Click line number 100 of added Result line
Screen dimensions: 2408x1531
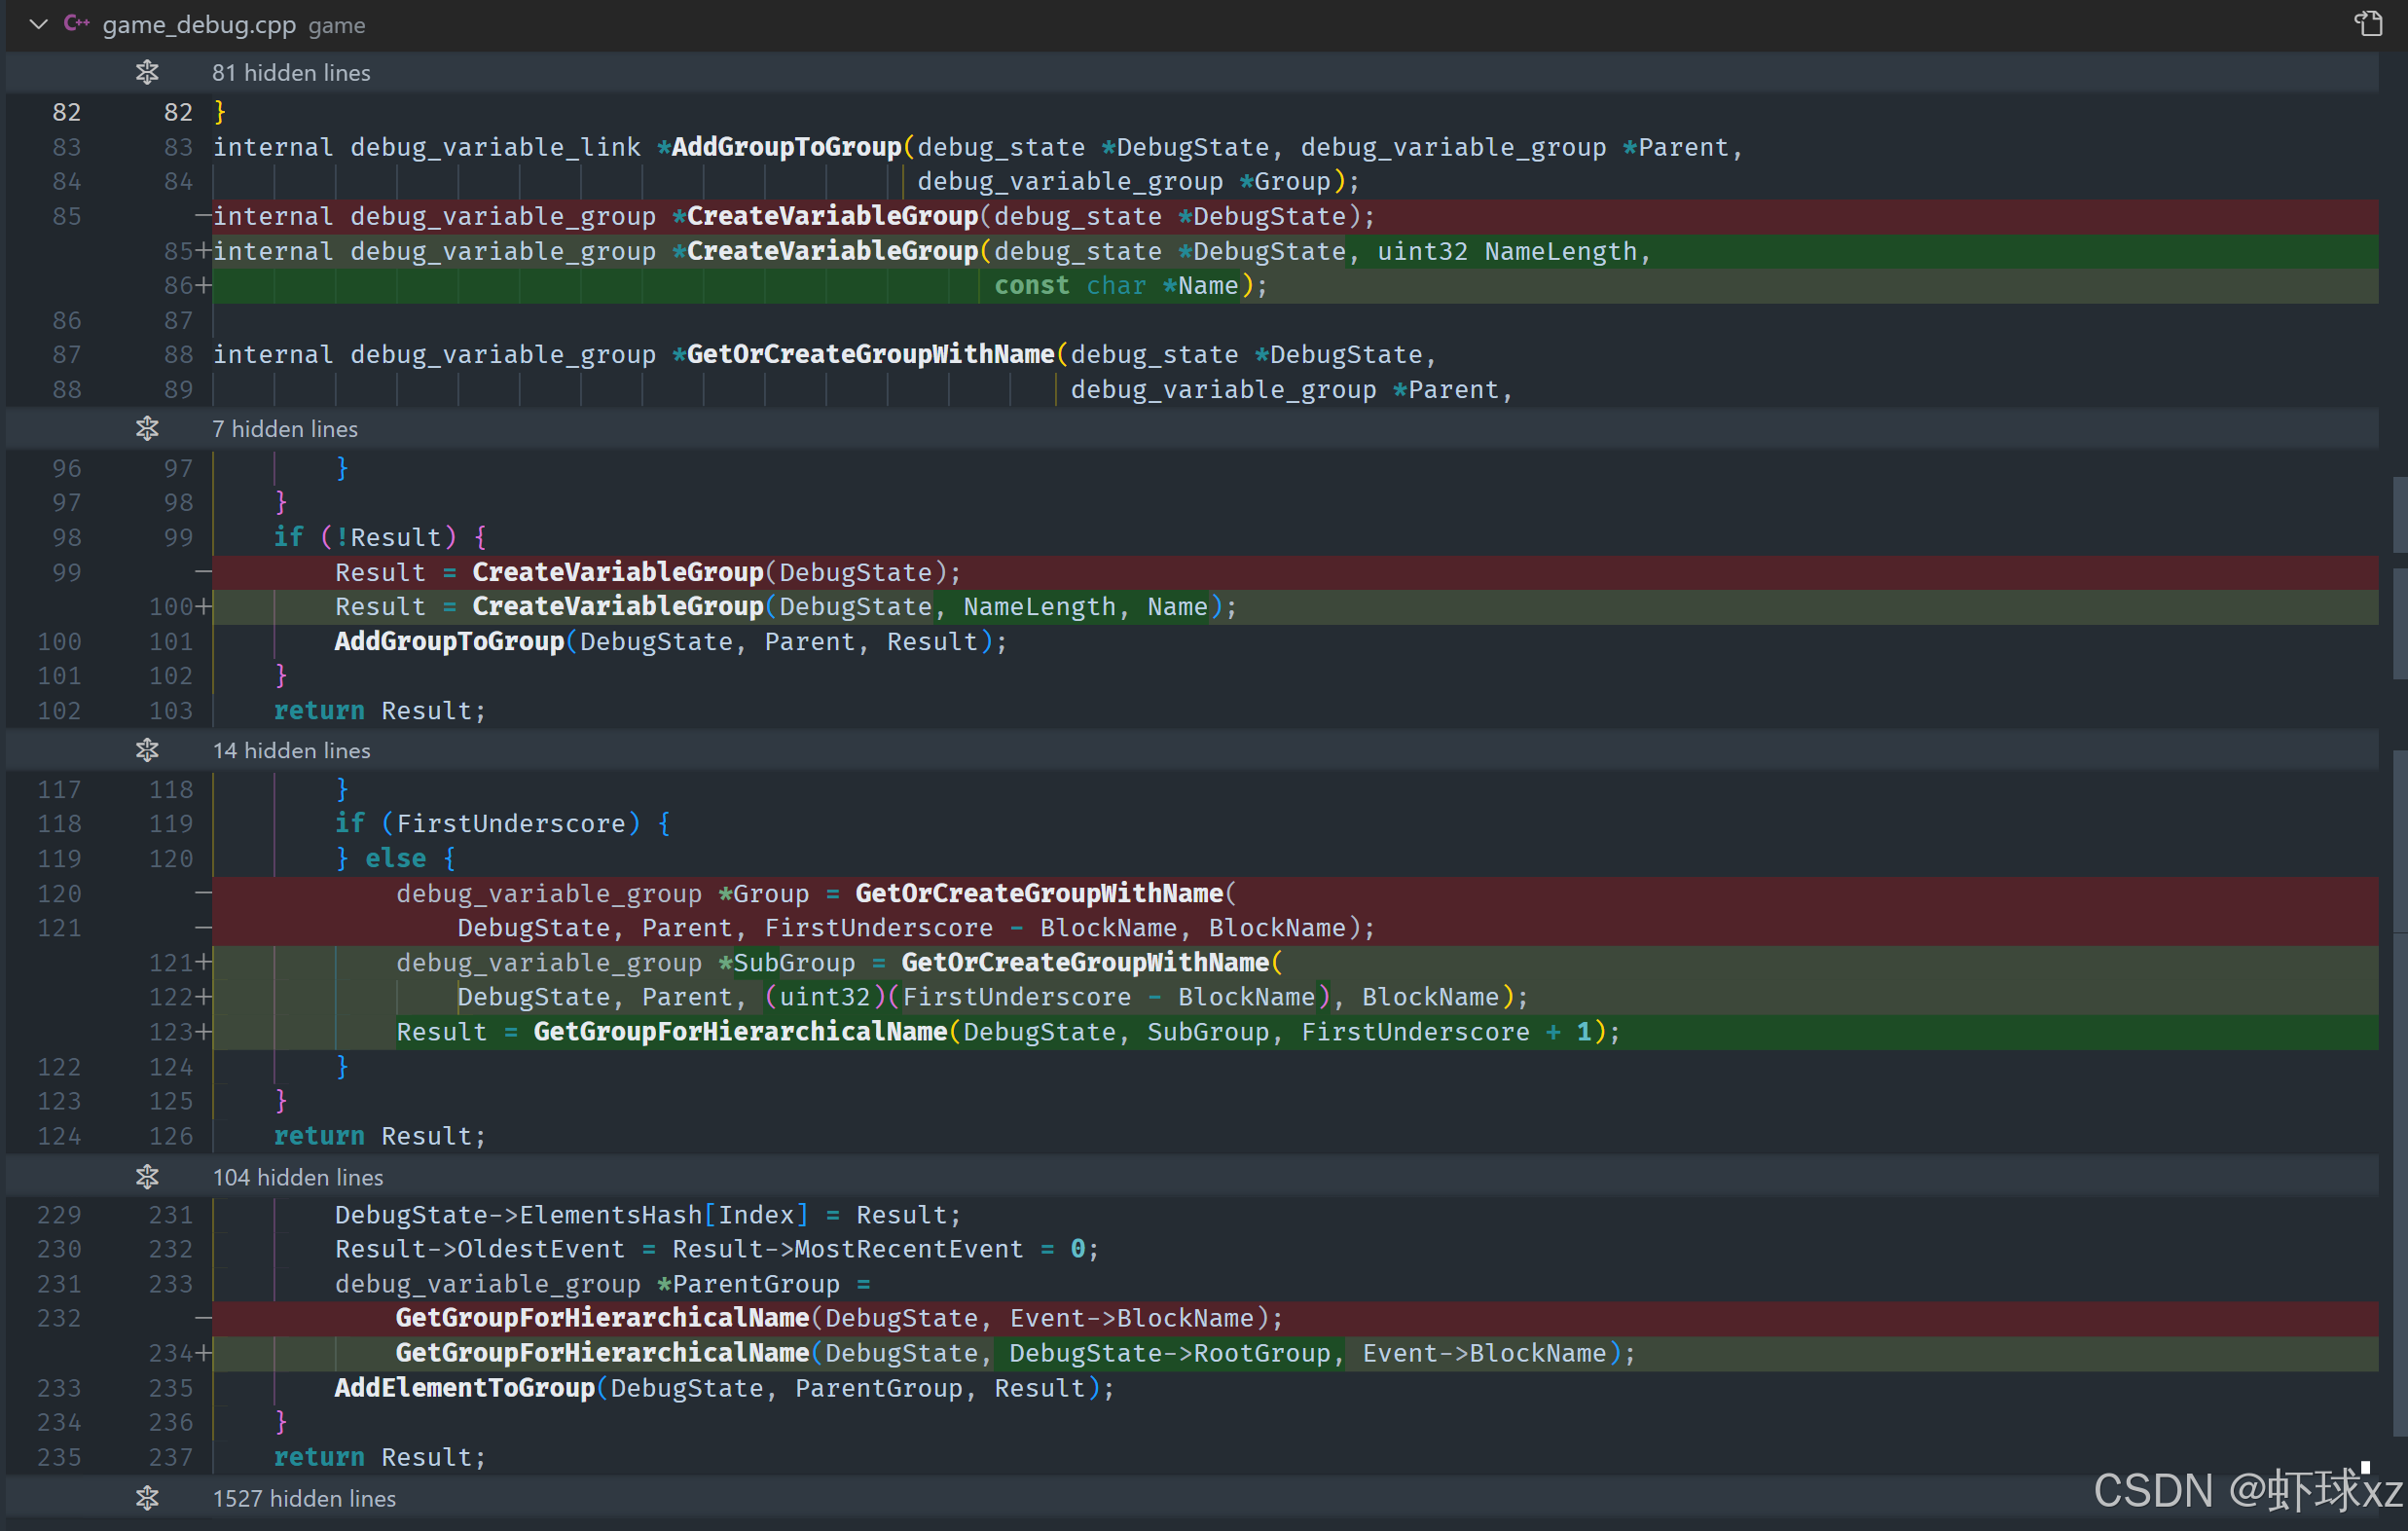click(x=171, y=606)
